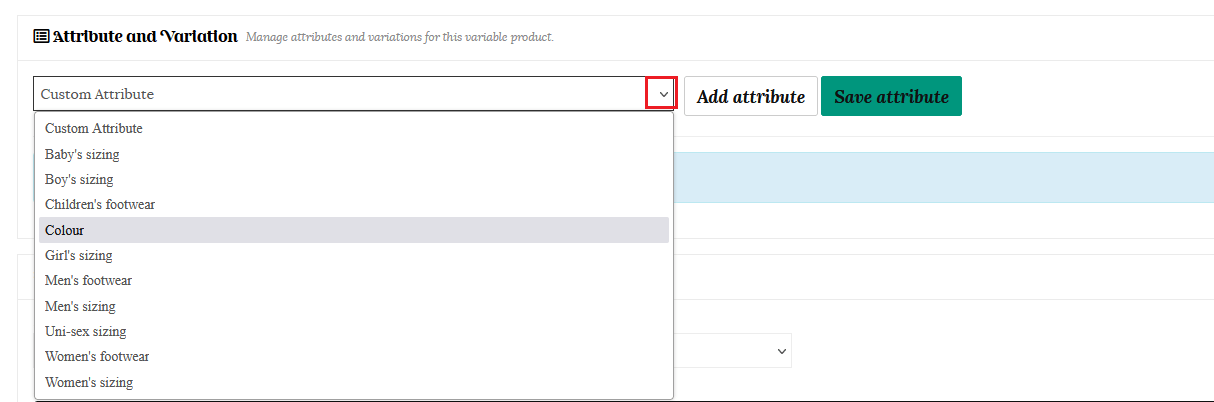
Task: Select Women's footwear attribute
Action: point(97,357)
